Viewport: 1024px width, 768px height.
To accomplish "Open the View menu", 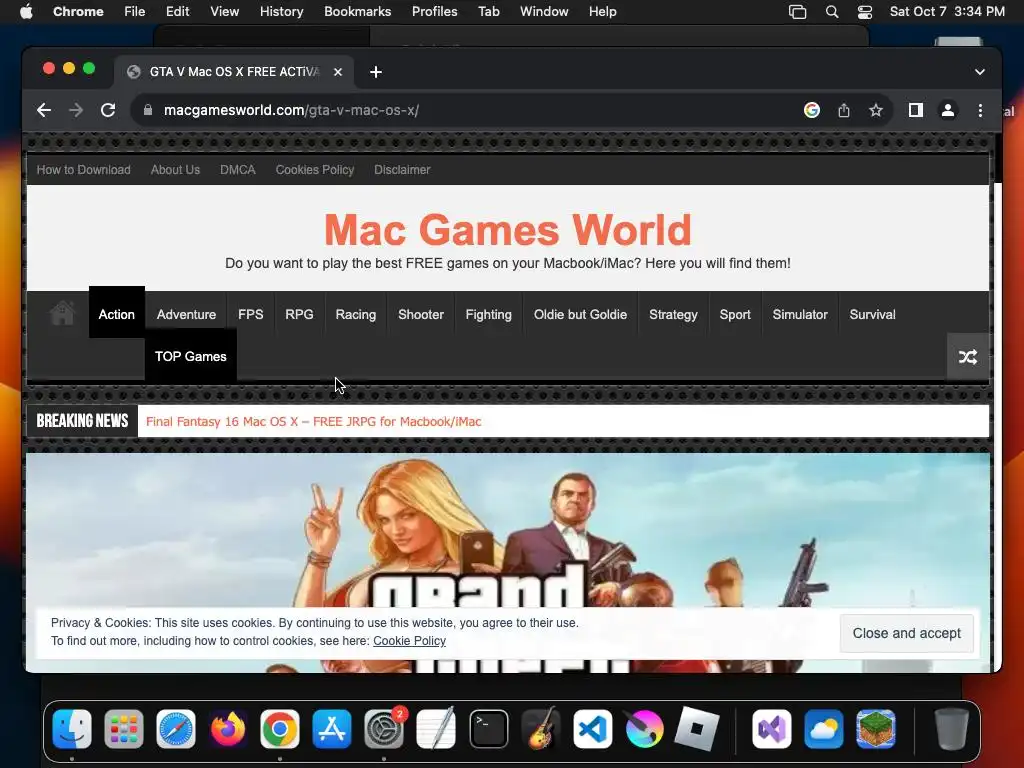I will click(x=225, y=12).
